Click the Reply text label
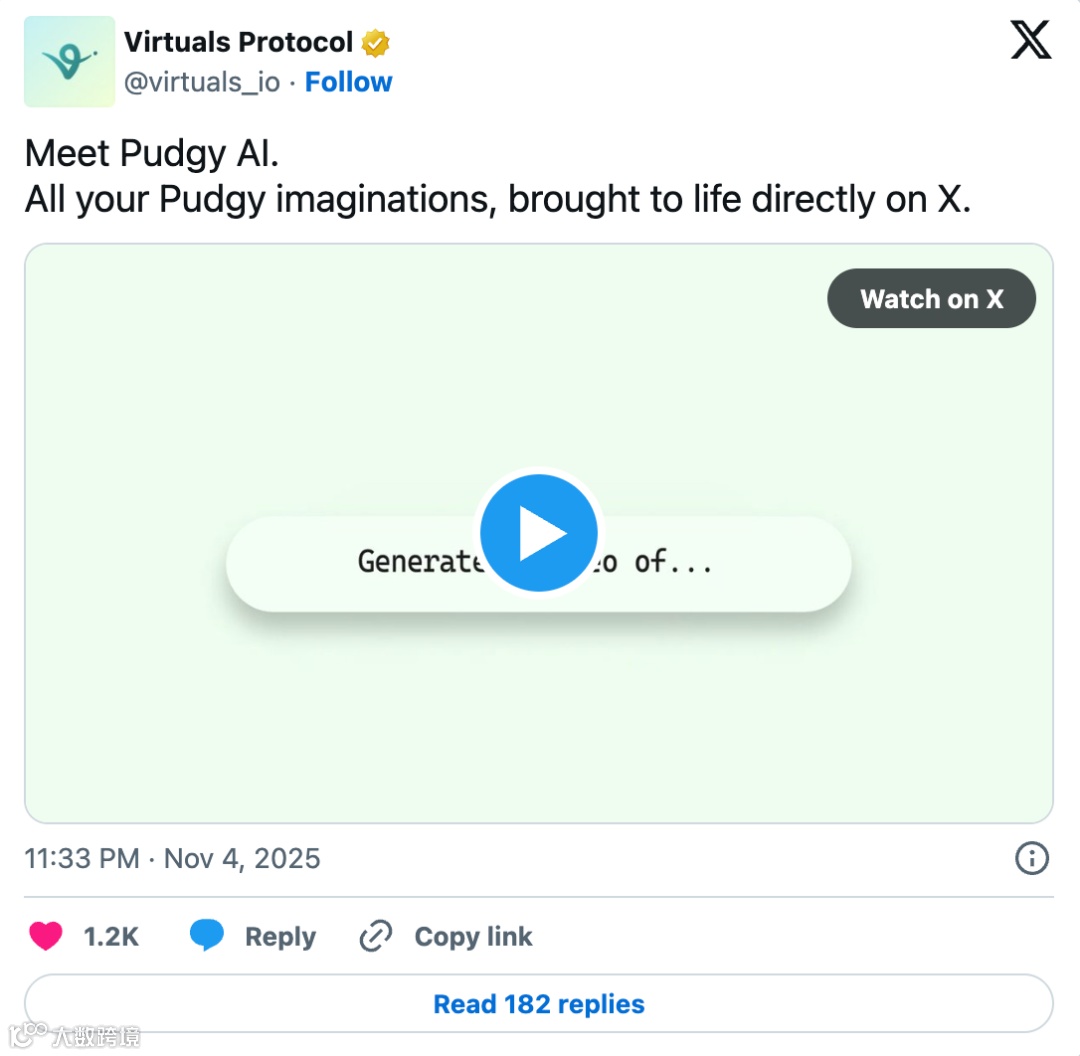The width and height of the screenshot is (1080, 1056). (x=280, y=937)
